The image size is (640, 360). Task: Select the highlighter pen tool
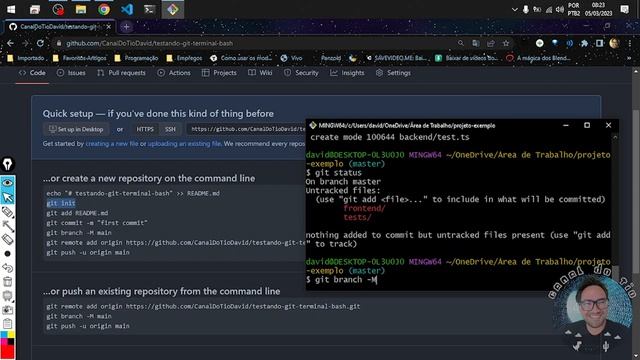7,212
